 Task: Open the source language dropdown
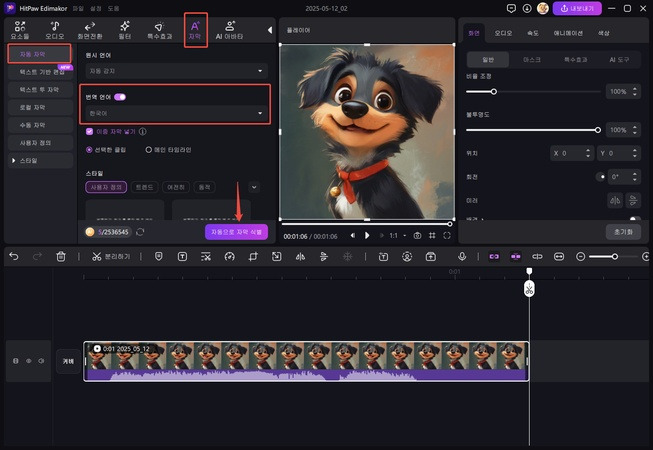pos(176,71)
